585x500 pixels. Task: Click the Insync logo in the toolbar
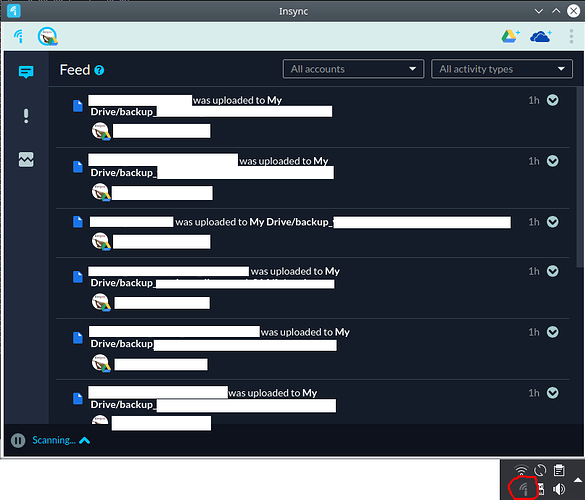(18, 36)
